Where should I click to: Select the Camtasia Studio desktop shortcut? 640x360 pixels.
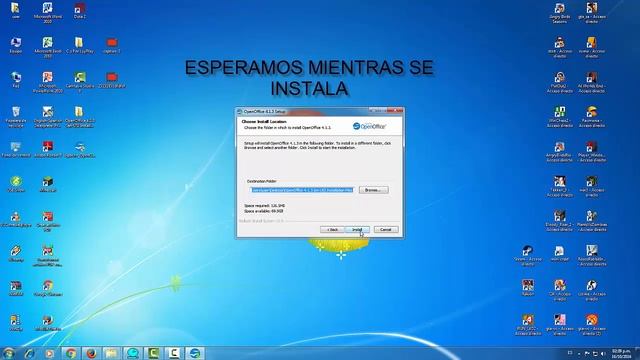(x=80, y=82)
